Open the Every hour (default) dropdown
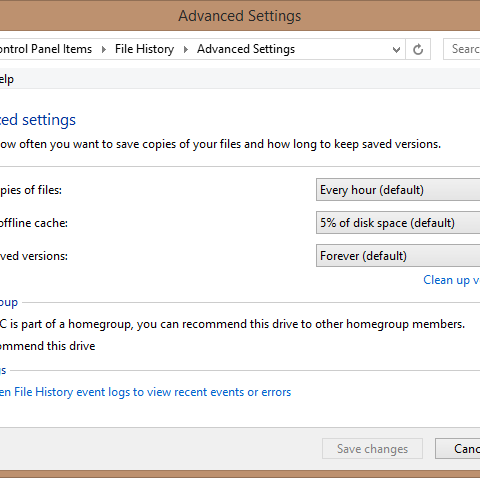 click(398, 190)
